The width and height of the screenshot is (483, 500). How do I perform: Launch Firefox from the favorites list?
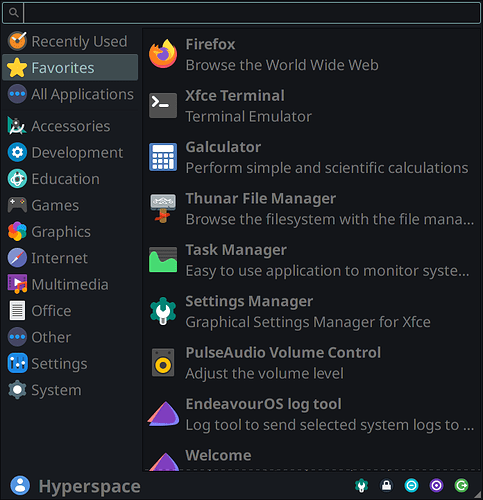point(311,54)
